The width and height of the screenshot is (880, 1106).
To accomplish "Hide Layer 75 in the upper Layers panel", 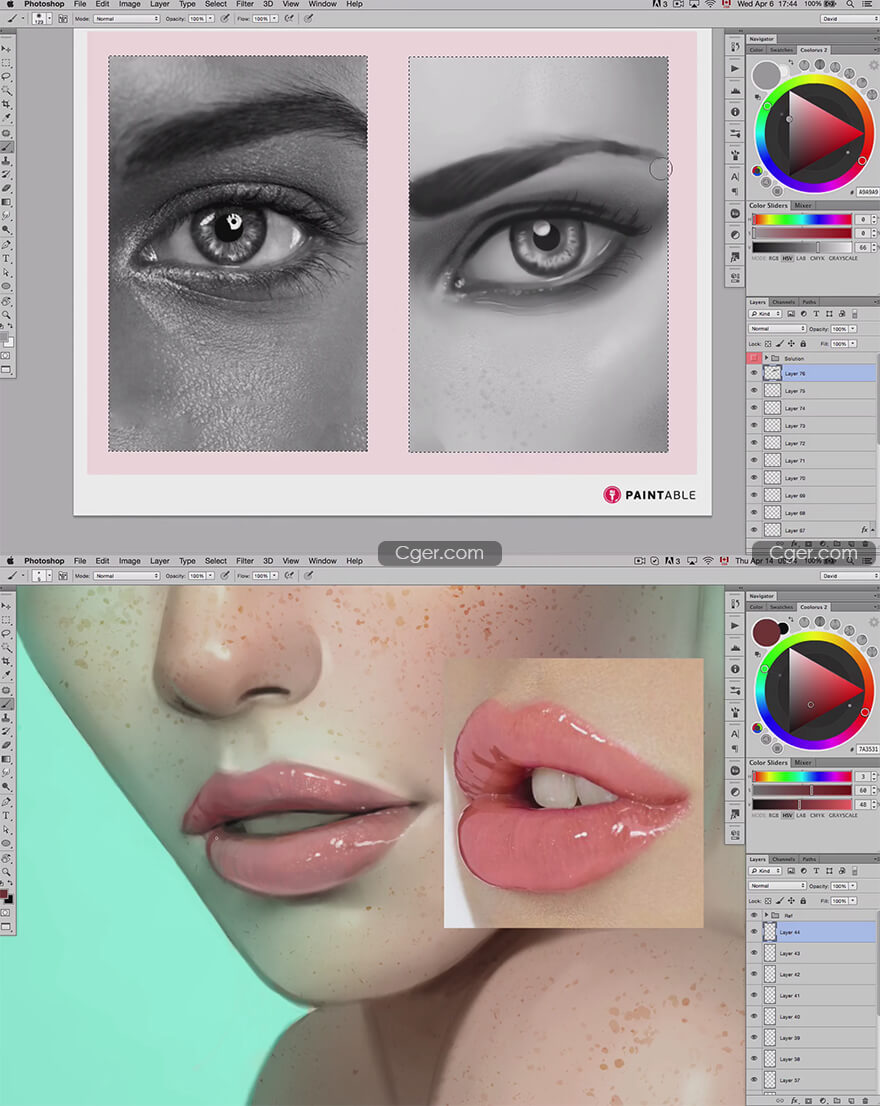I will [x=754, y=391].
